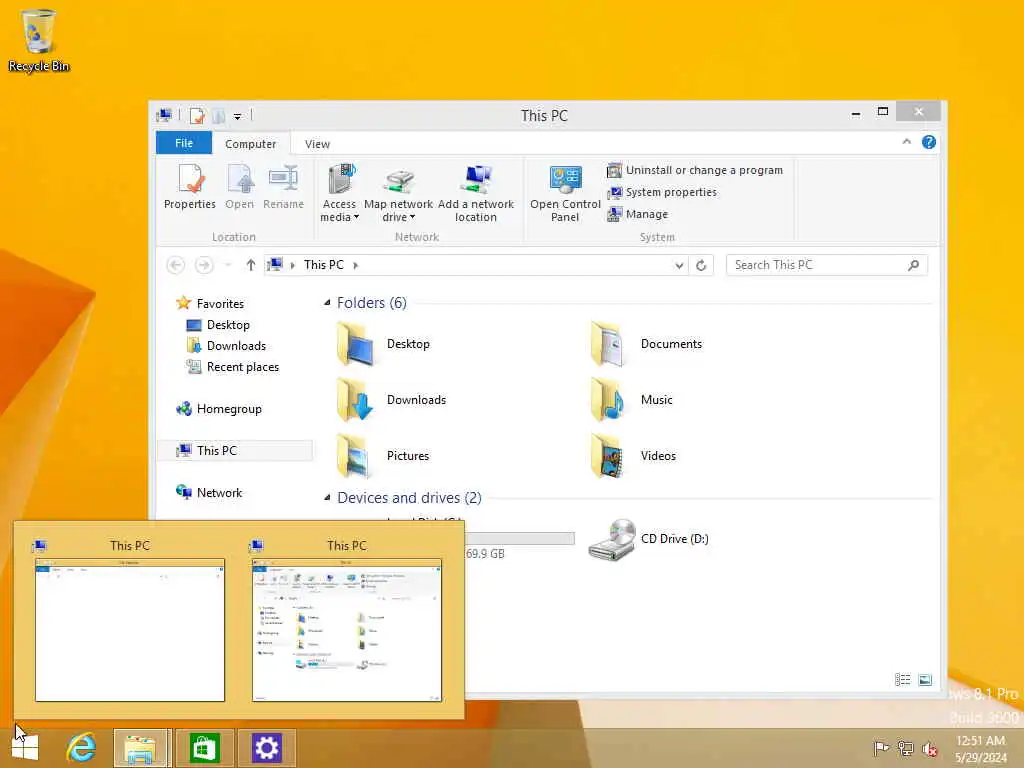Viewport: 1024px width, 768px height.
Task: Open the File ribbon tab
Action: pos(184,143)
